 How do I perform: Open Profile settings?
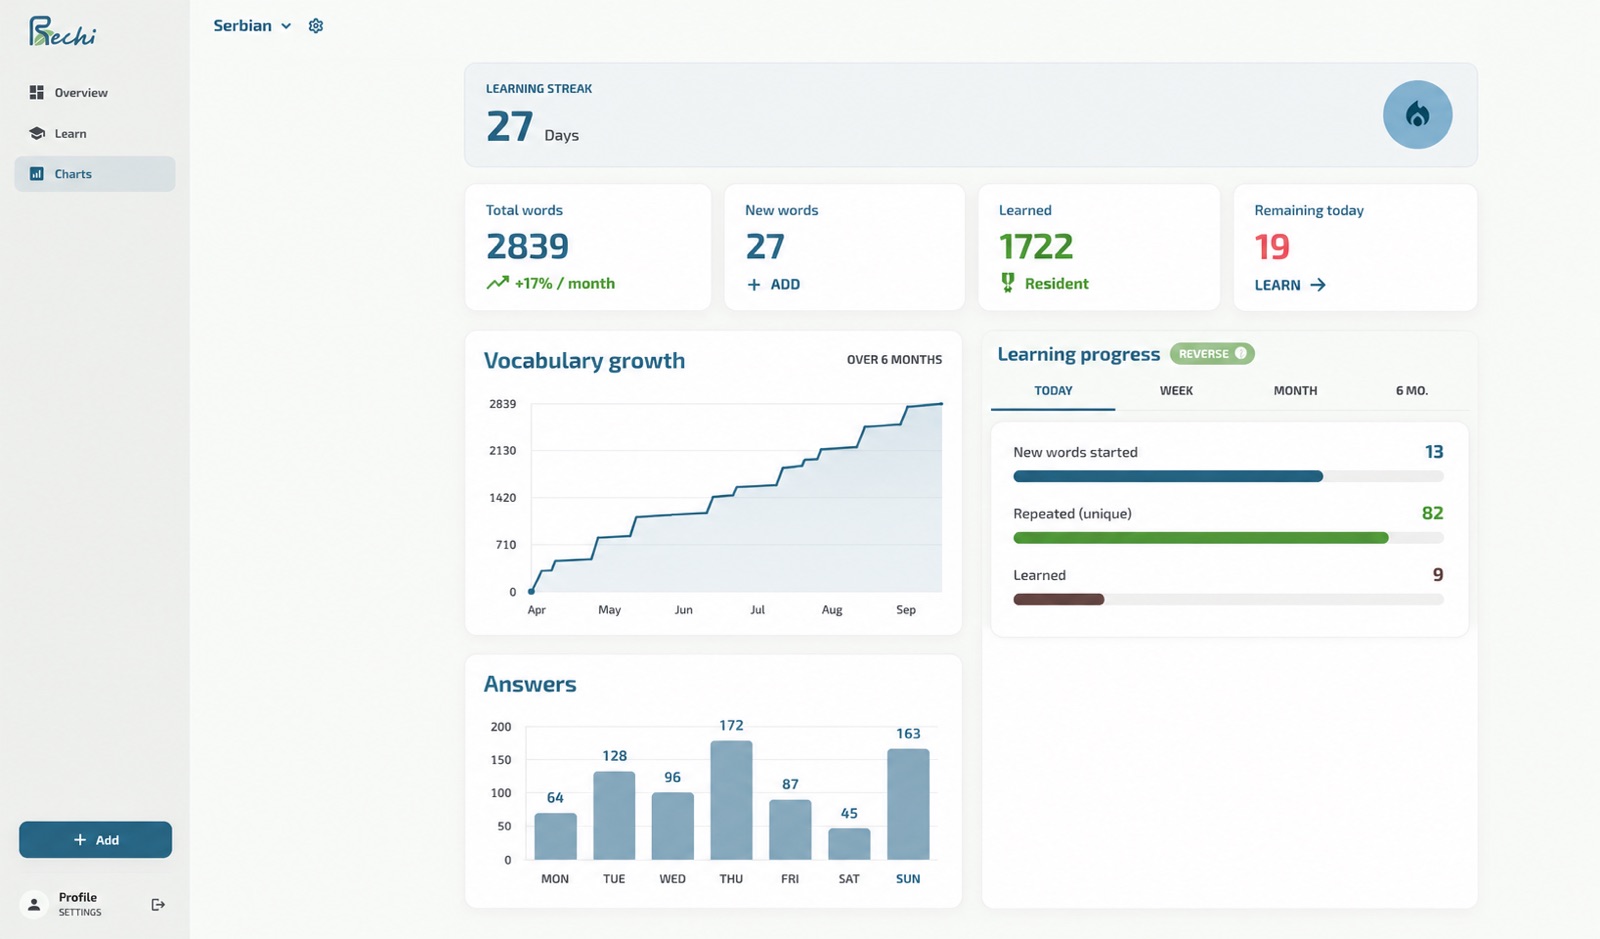[x=79, y=904]
